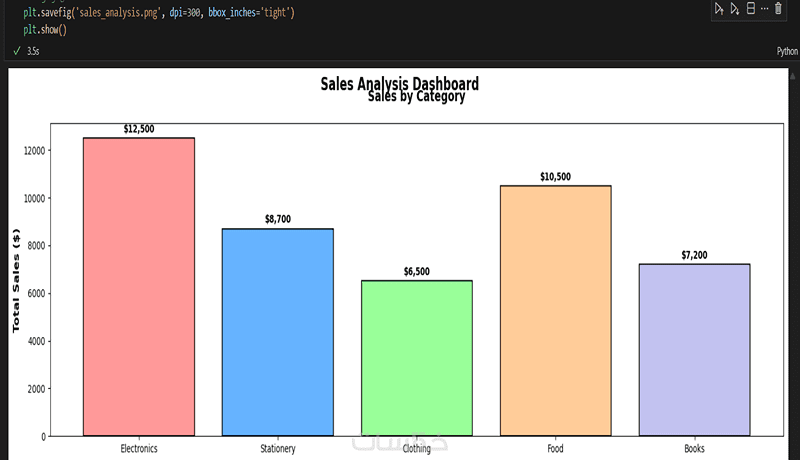Click the green Clothing bar

tap(416, 358)
